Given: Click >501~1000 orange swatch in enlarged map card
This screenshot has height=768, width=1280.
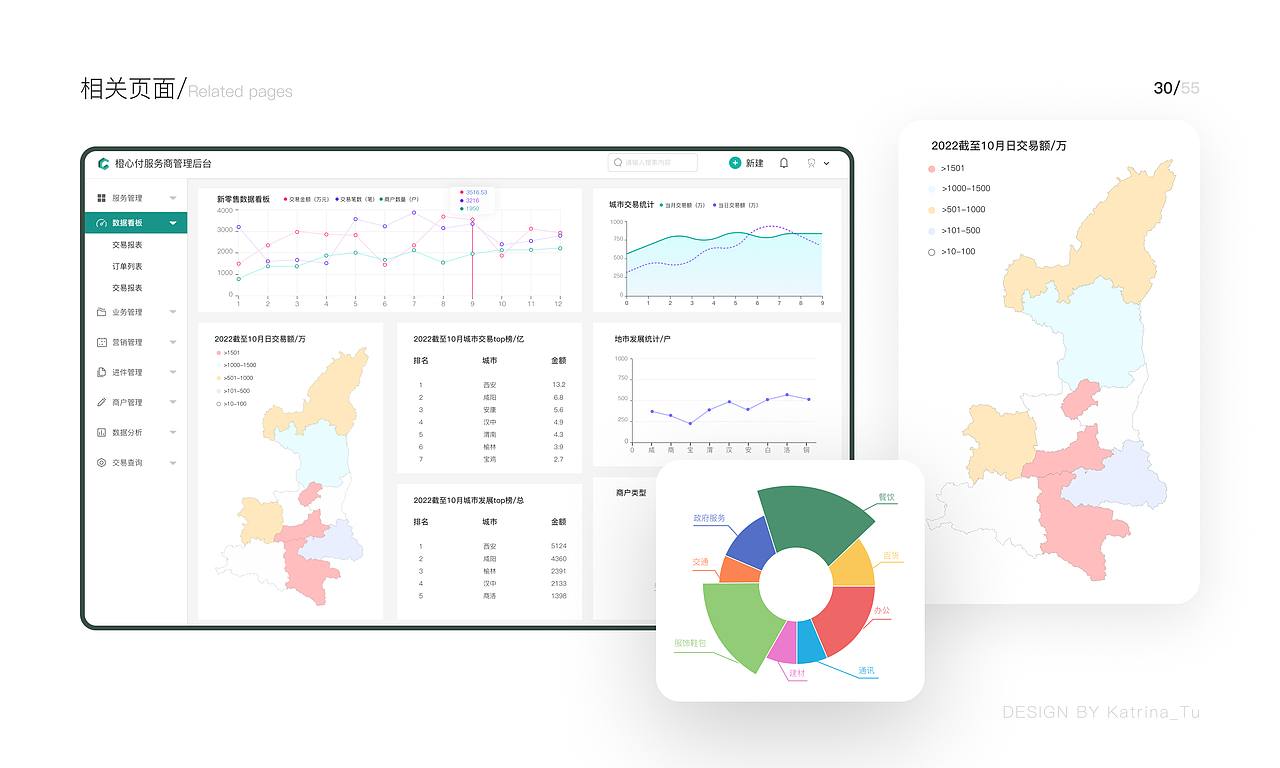Looking at the screenshot, I should pos(932,210).
